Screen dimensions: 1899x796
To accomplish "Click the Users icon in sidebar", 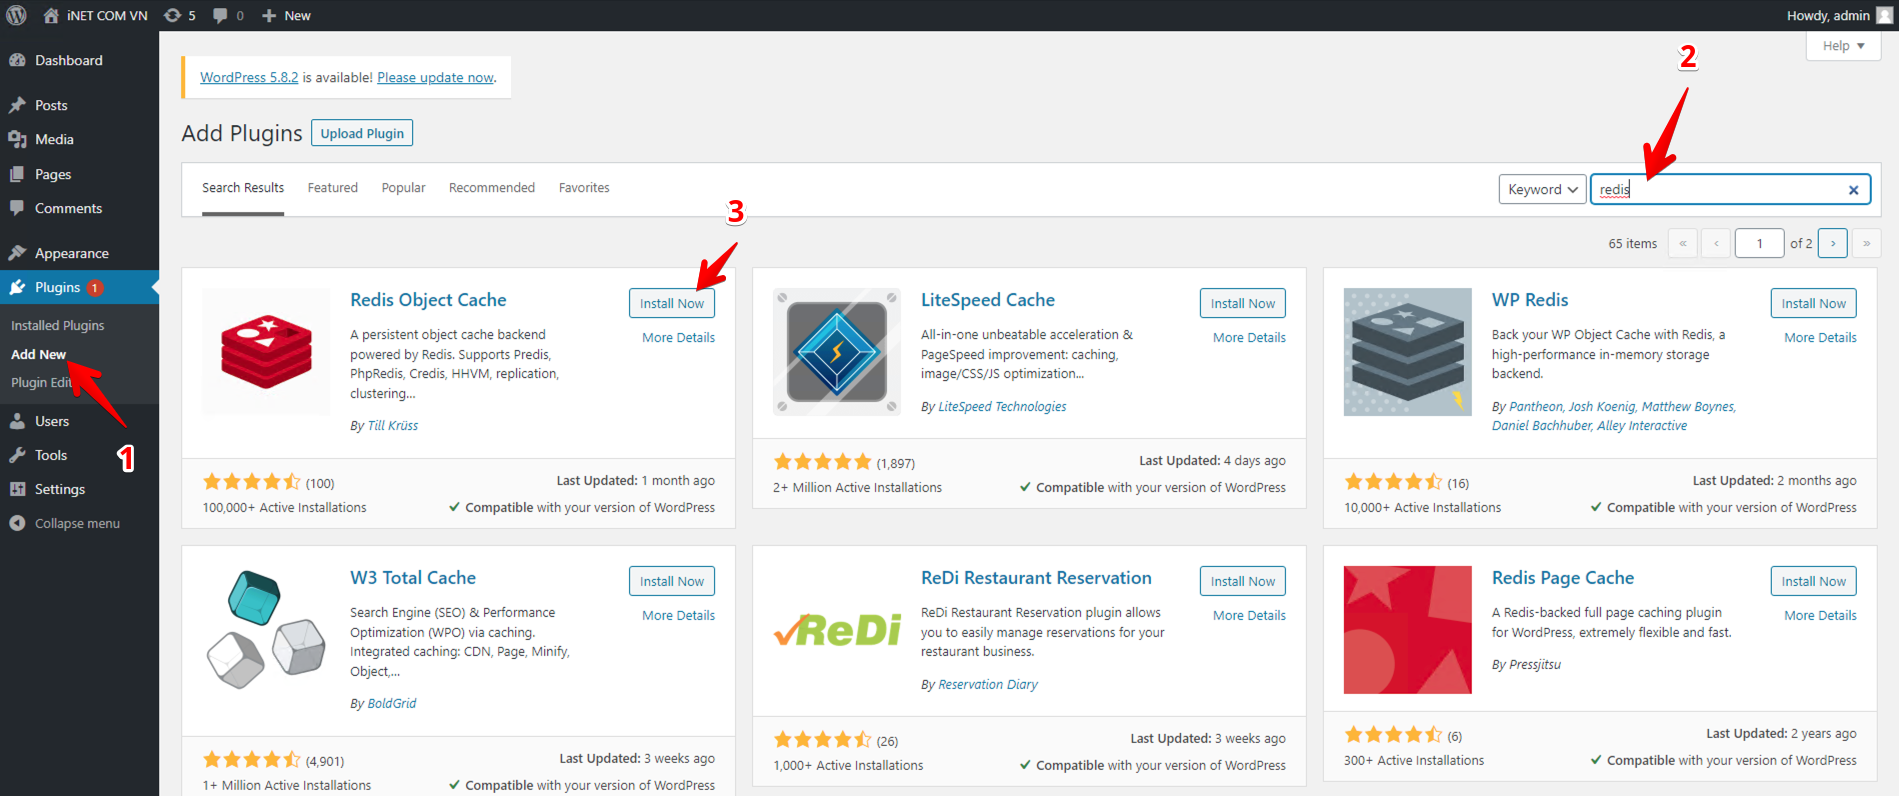I will tap(17, 421).
